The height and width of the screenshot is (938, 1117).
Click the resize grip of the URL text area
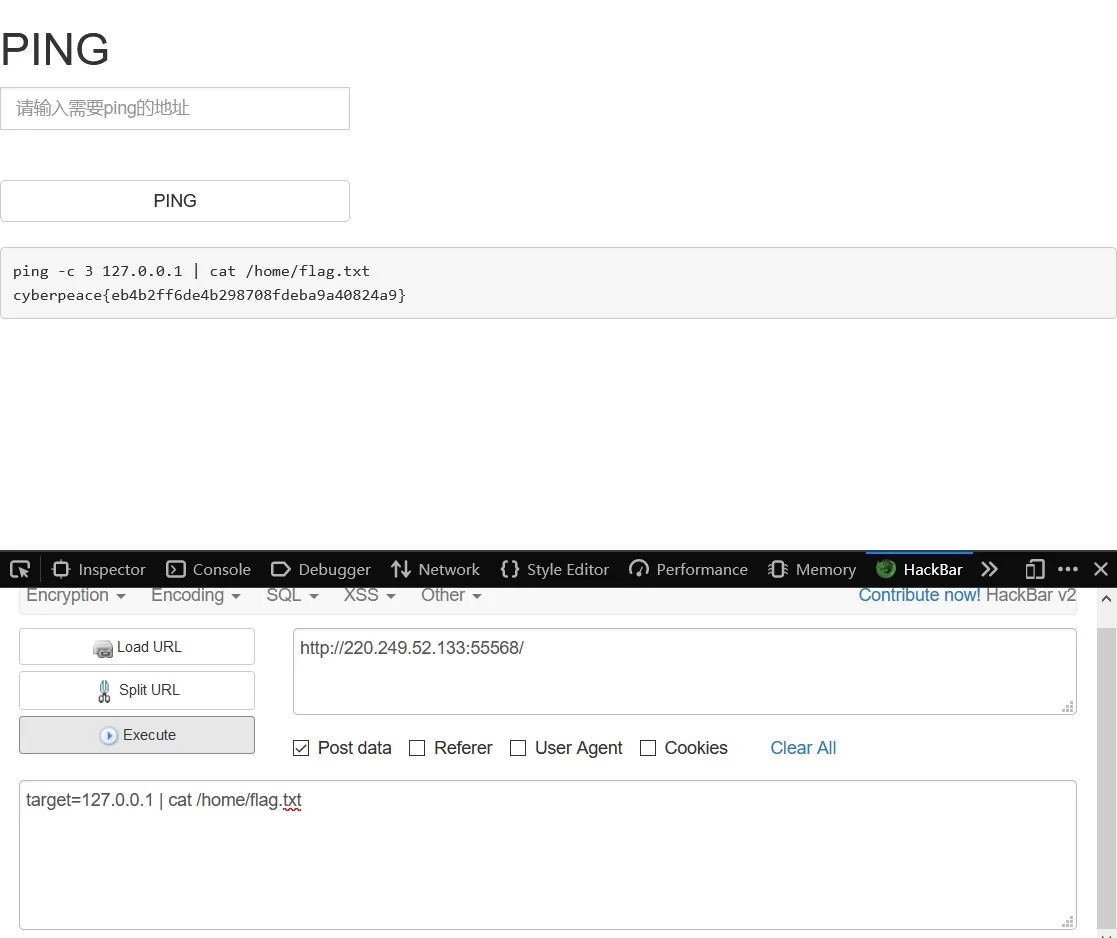(1068, 707)
